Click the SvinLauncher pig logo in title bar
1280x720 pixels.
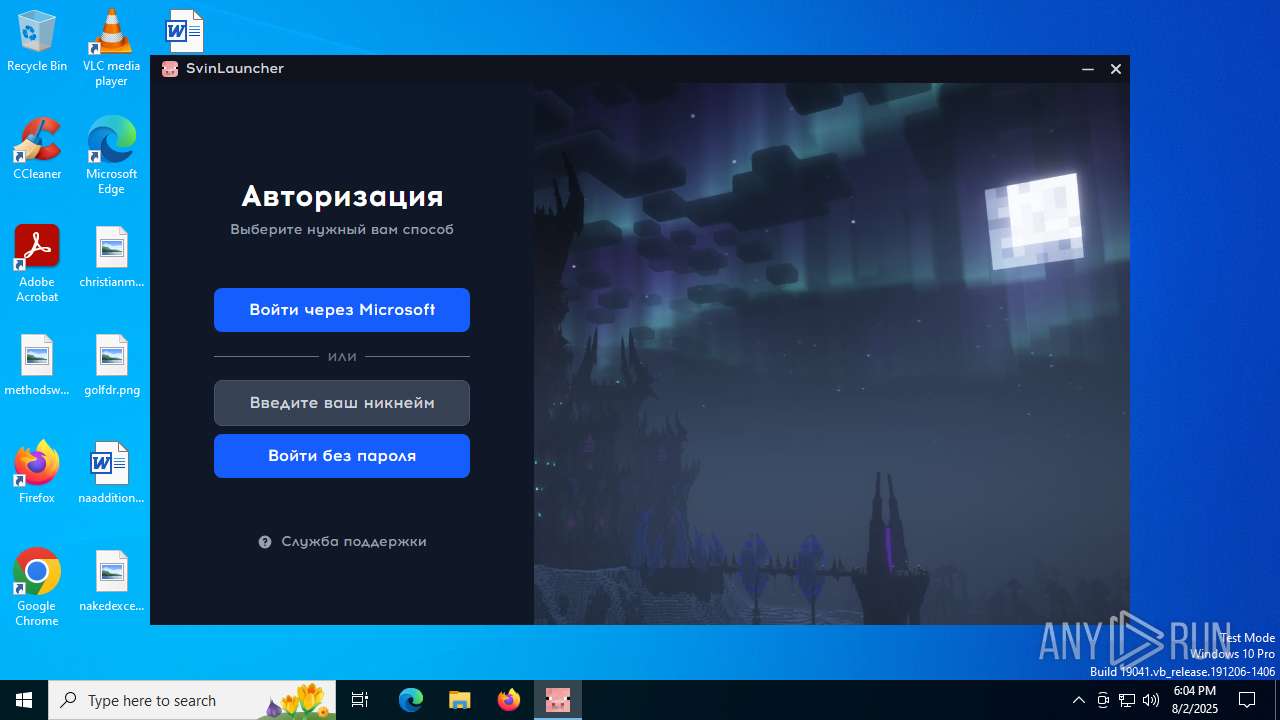click(170, 69)
